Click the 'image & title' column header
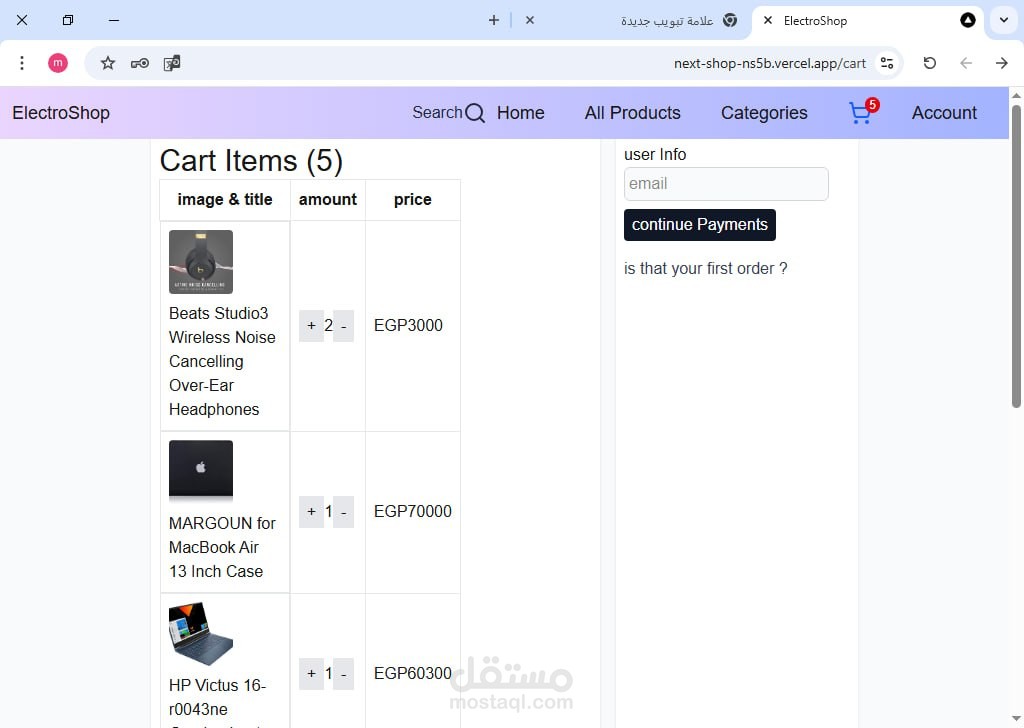Image resolution: width=1024 pixels, height=728 pixels. tap(225, 200)
